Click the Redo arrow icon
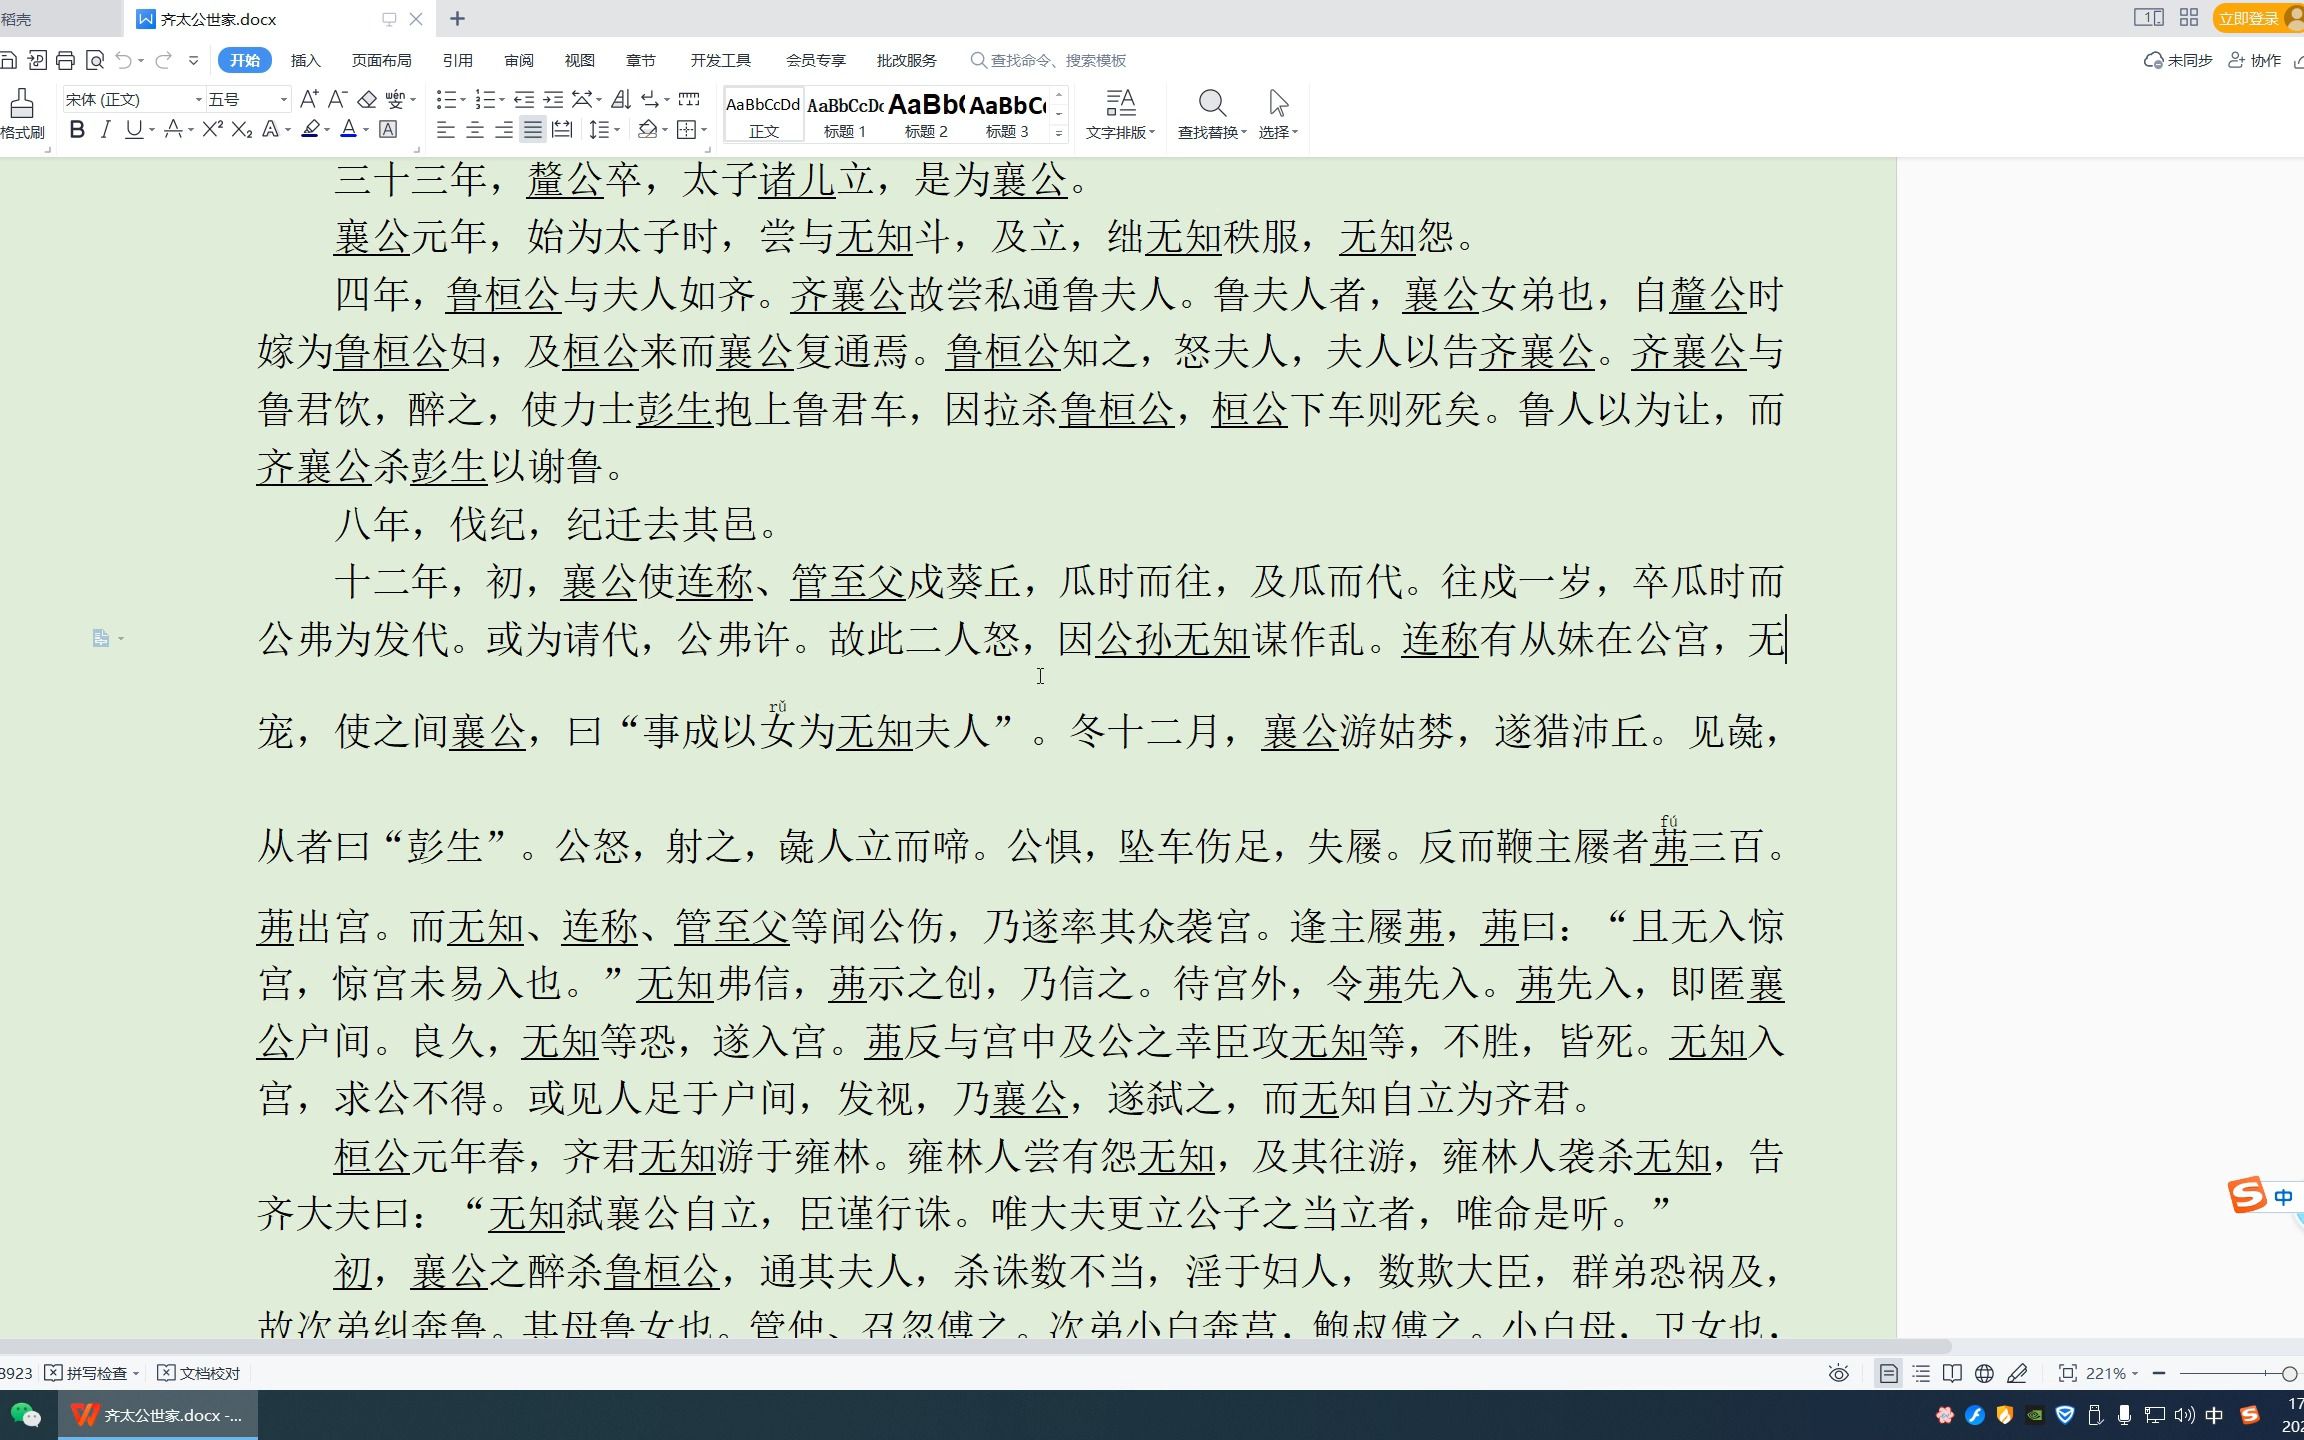This screenshot has width=2304, height=1440. (x=164, y=60)
